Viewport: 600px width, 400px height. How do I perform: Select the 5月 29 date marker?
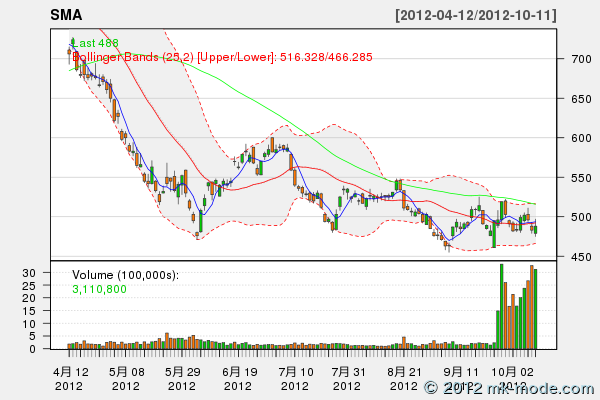tap(181, 371)
